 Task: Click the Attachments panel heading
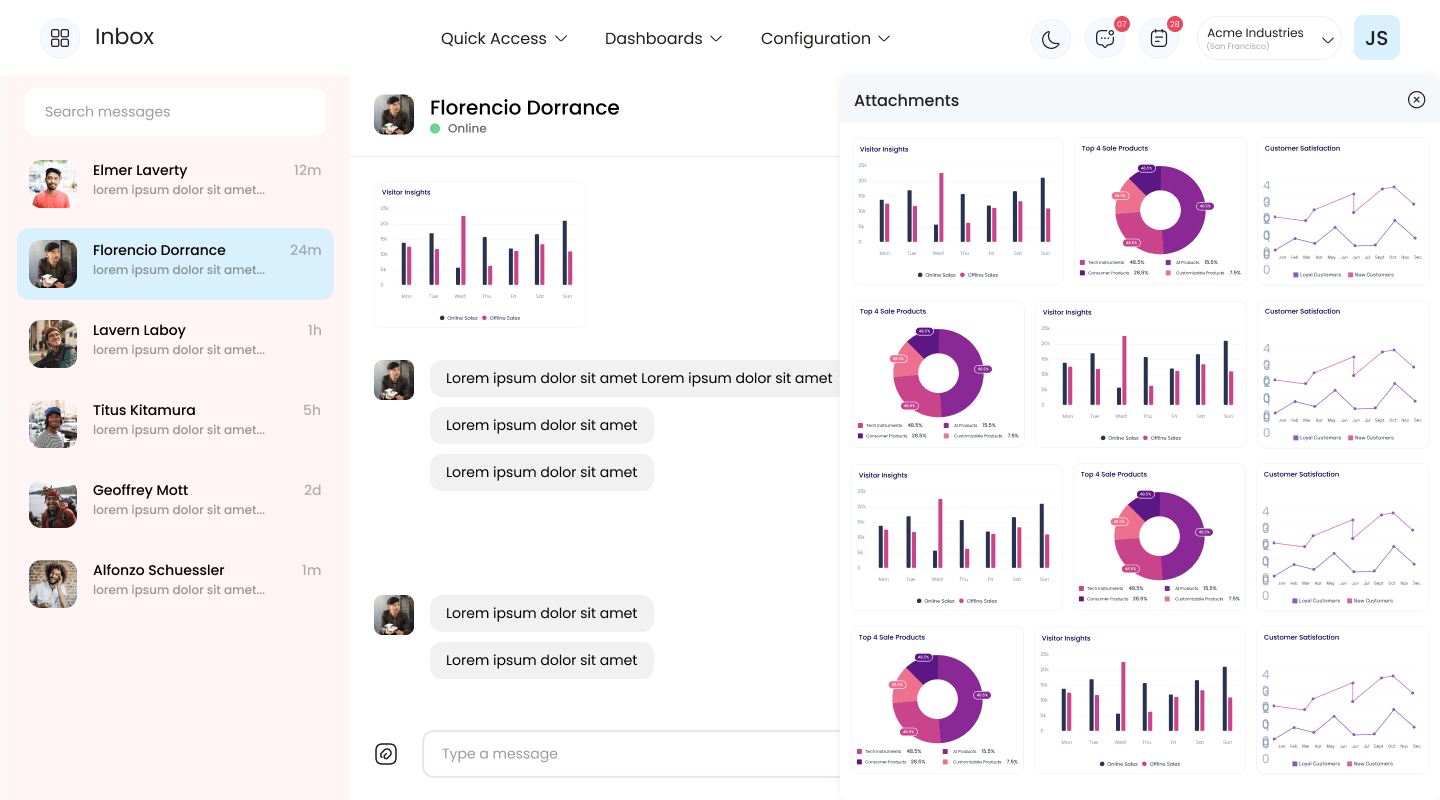tap(906, 100)
